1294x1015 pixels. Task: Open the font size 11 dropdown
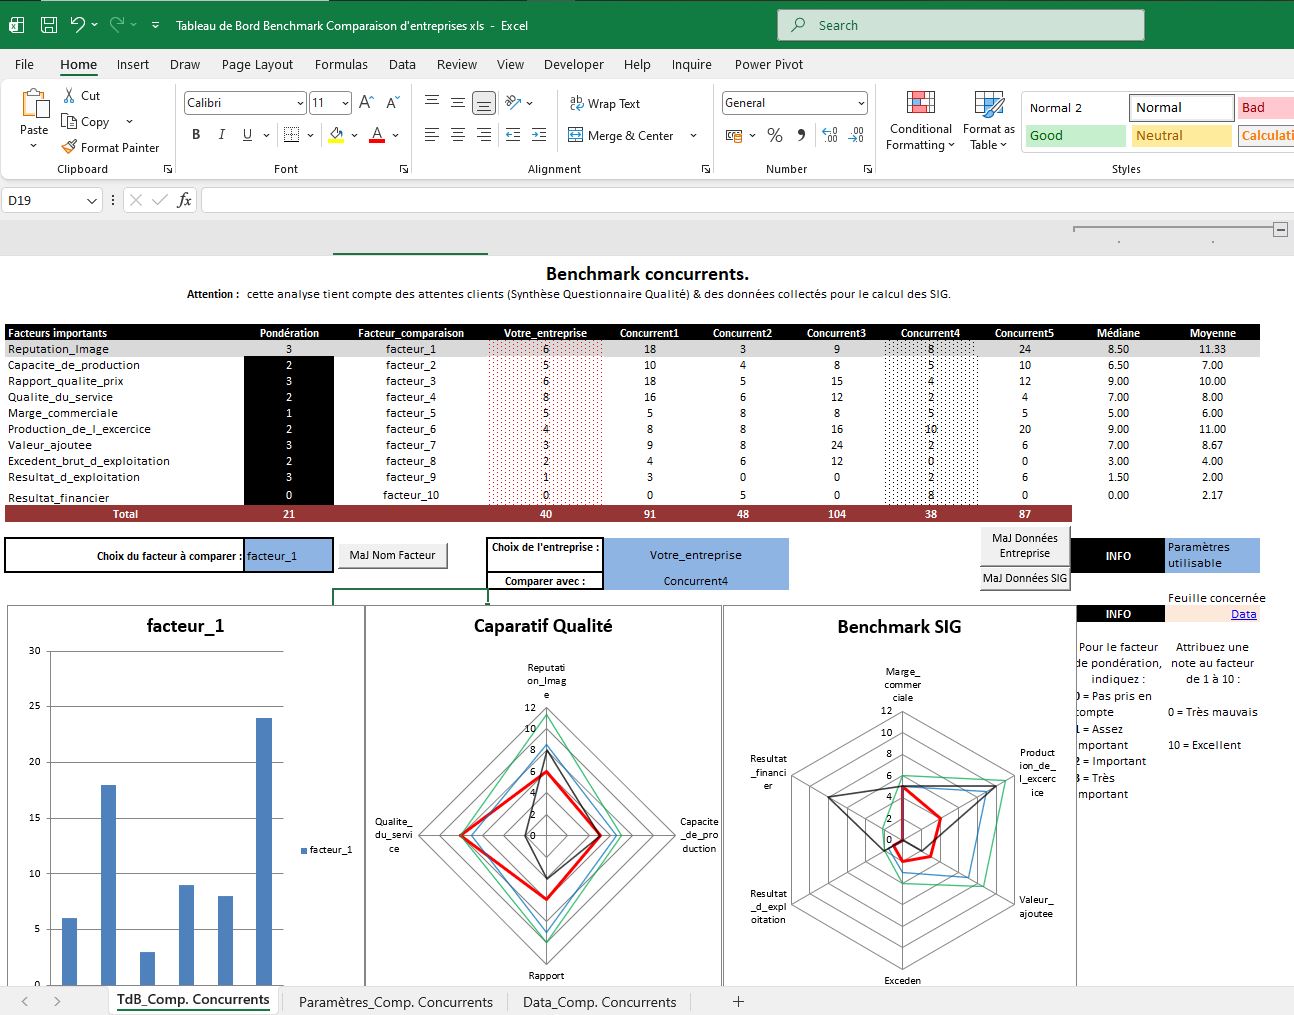(345, 103)
